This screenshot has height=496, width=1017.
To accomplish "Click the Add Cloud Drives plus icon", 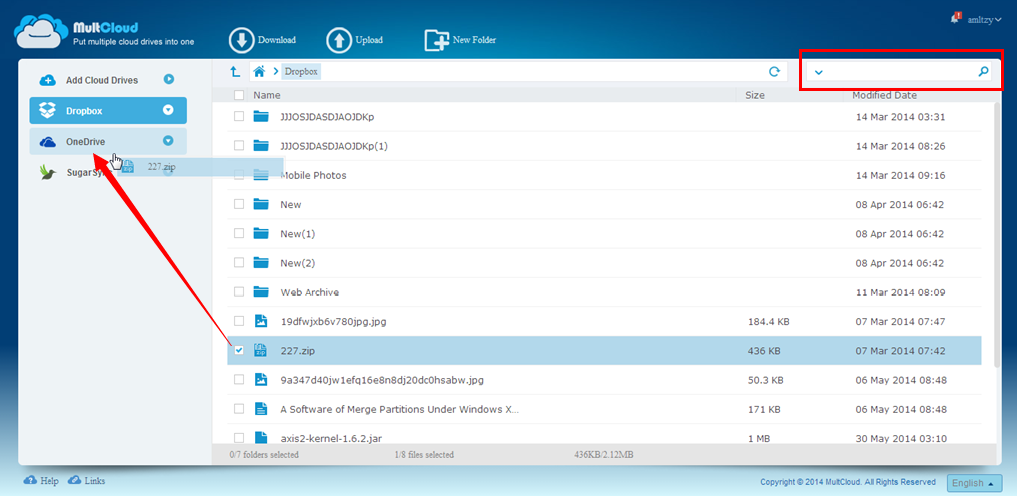I will [x=47, y=80].
